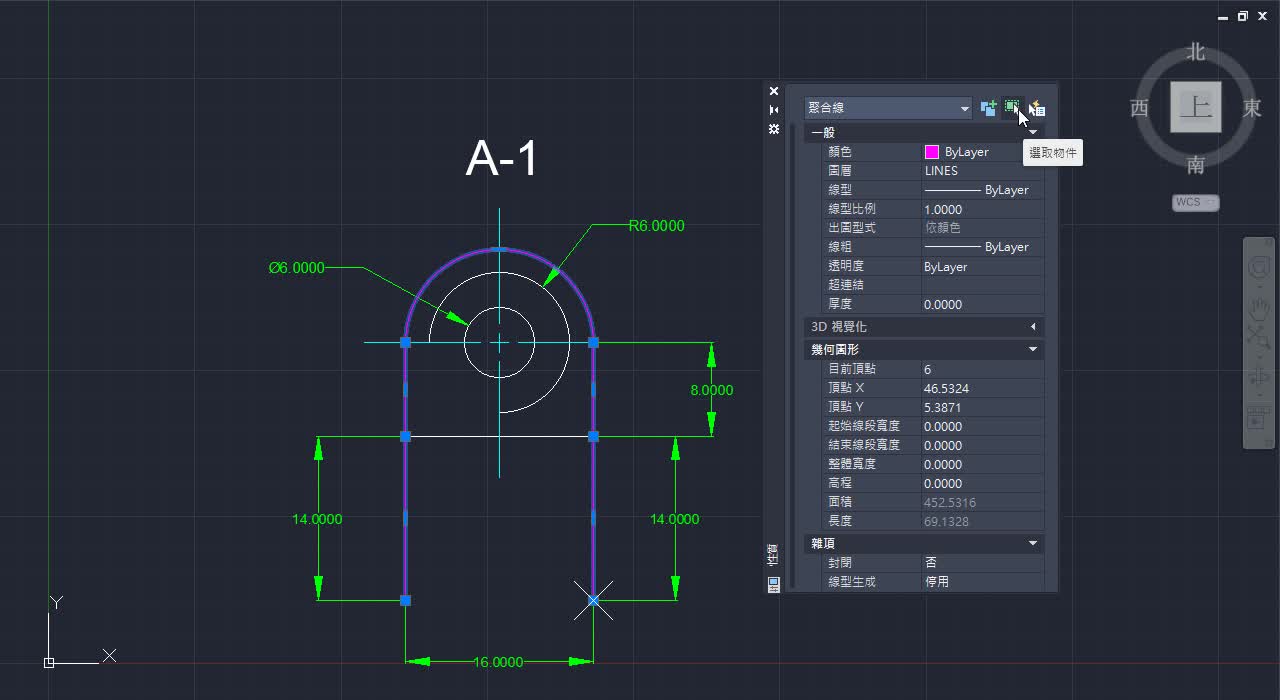Click 南 on the ViewCube compass
Image resolution: width=1280 pixels, height=700 pixels.
(1196, 166)
